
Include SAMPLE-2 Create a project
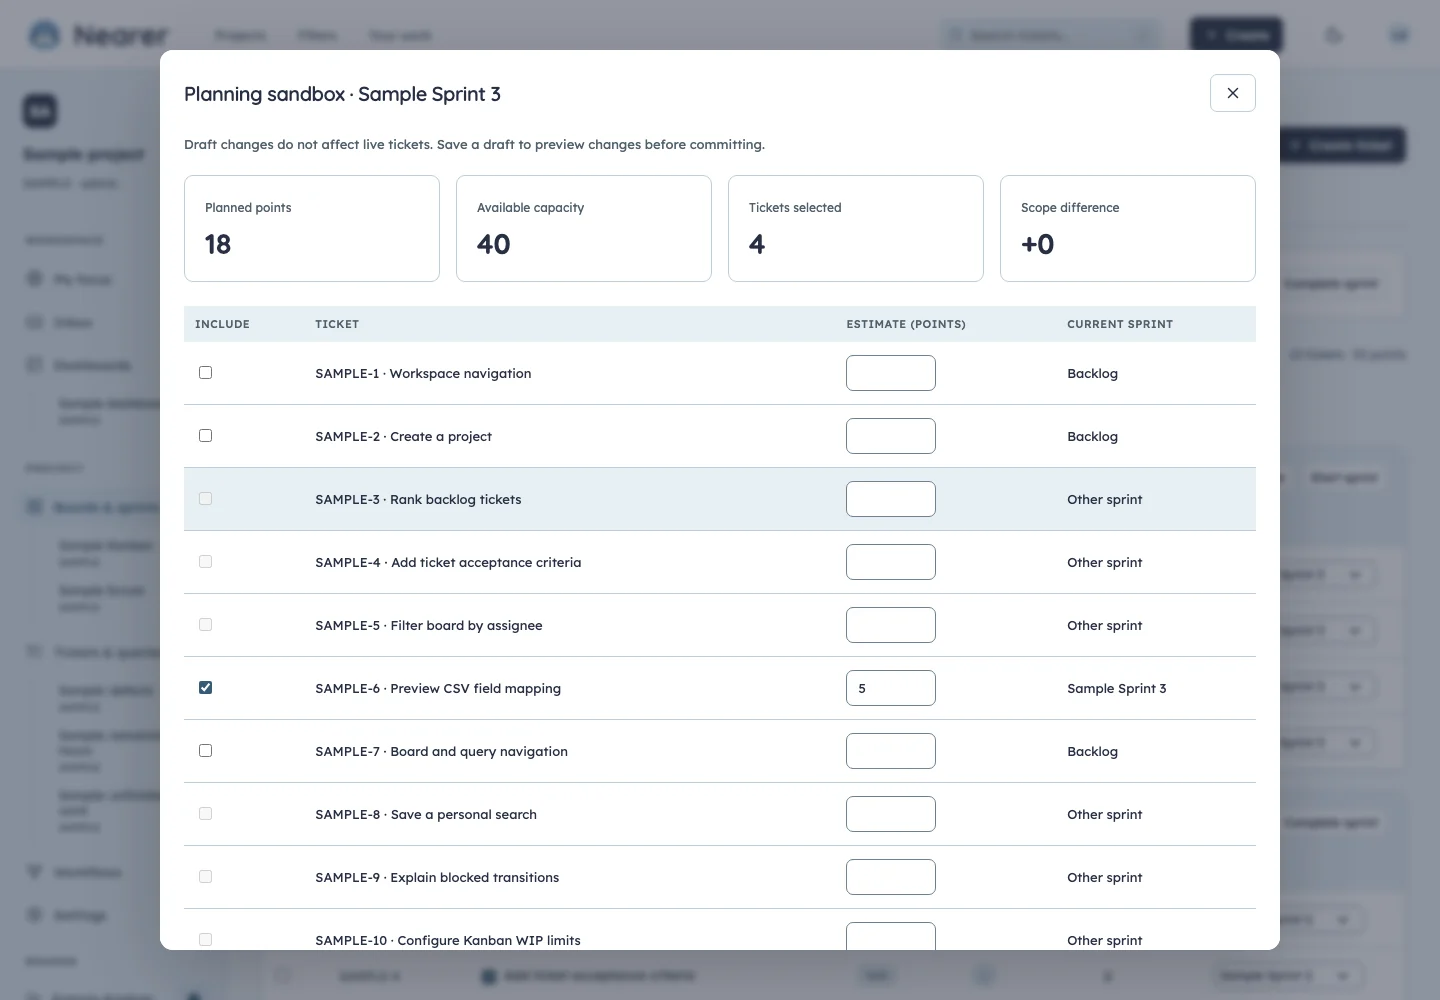tap(205, 435)
